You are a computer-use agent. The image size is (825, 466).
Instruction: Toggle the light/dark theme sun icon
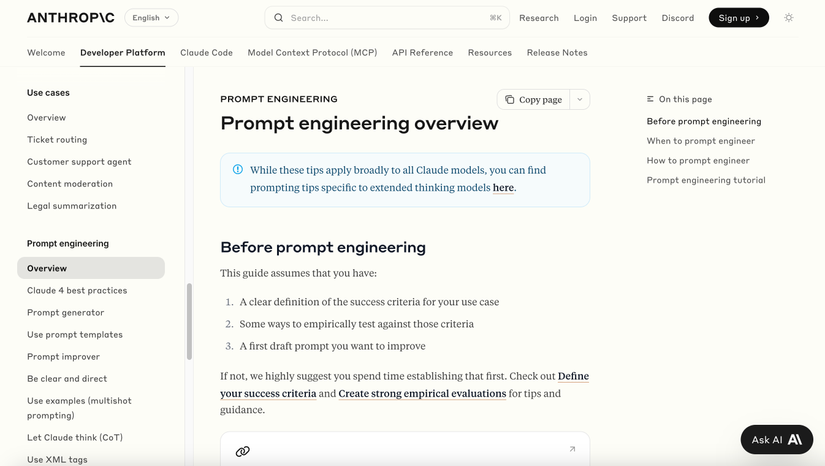tap(788, 18)
